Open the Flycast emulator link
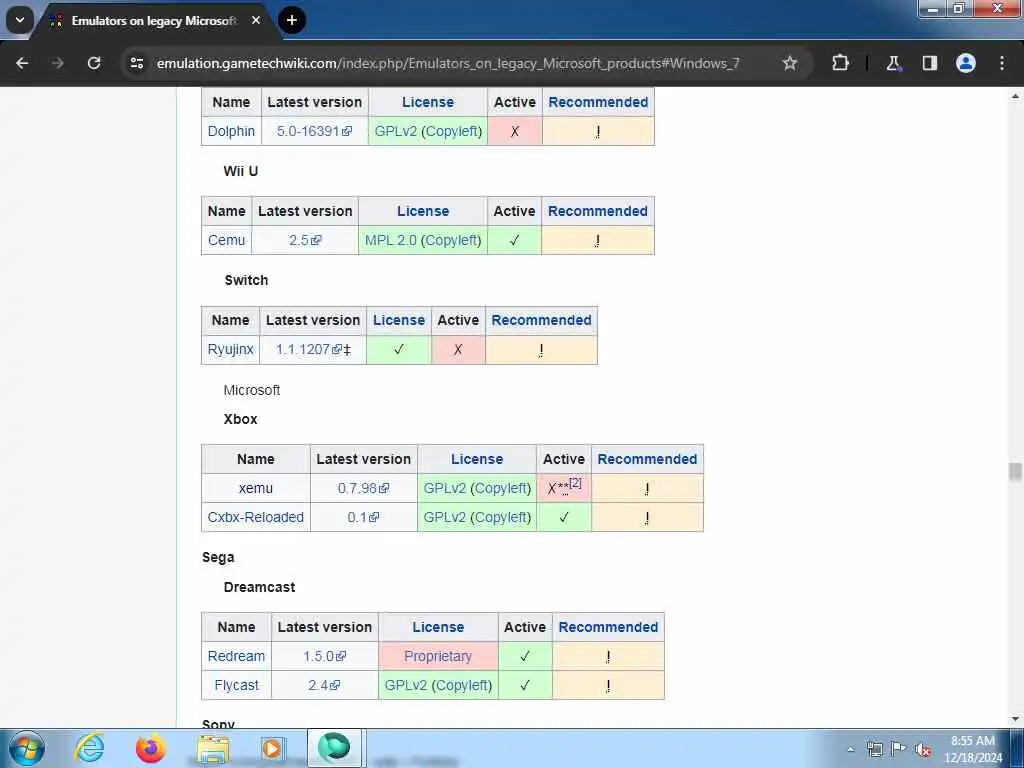This screenshot has height=768, width=1024. (236, 685)
